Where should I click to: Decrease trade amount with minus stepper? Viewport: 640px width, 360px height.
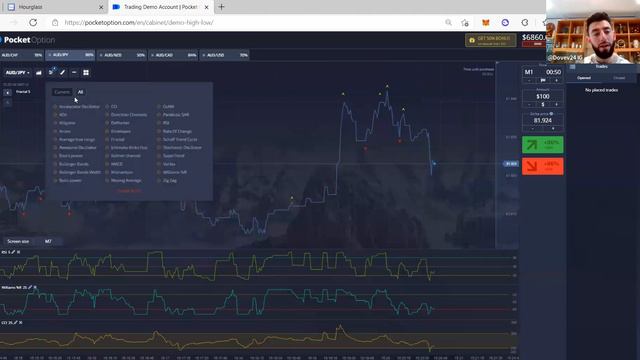click(529, 104)
